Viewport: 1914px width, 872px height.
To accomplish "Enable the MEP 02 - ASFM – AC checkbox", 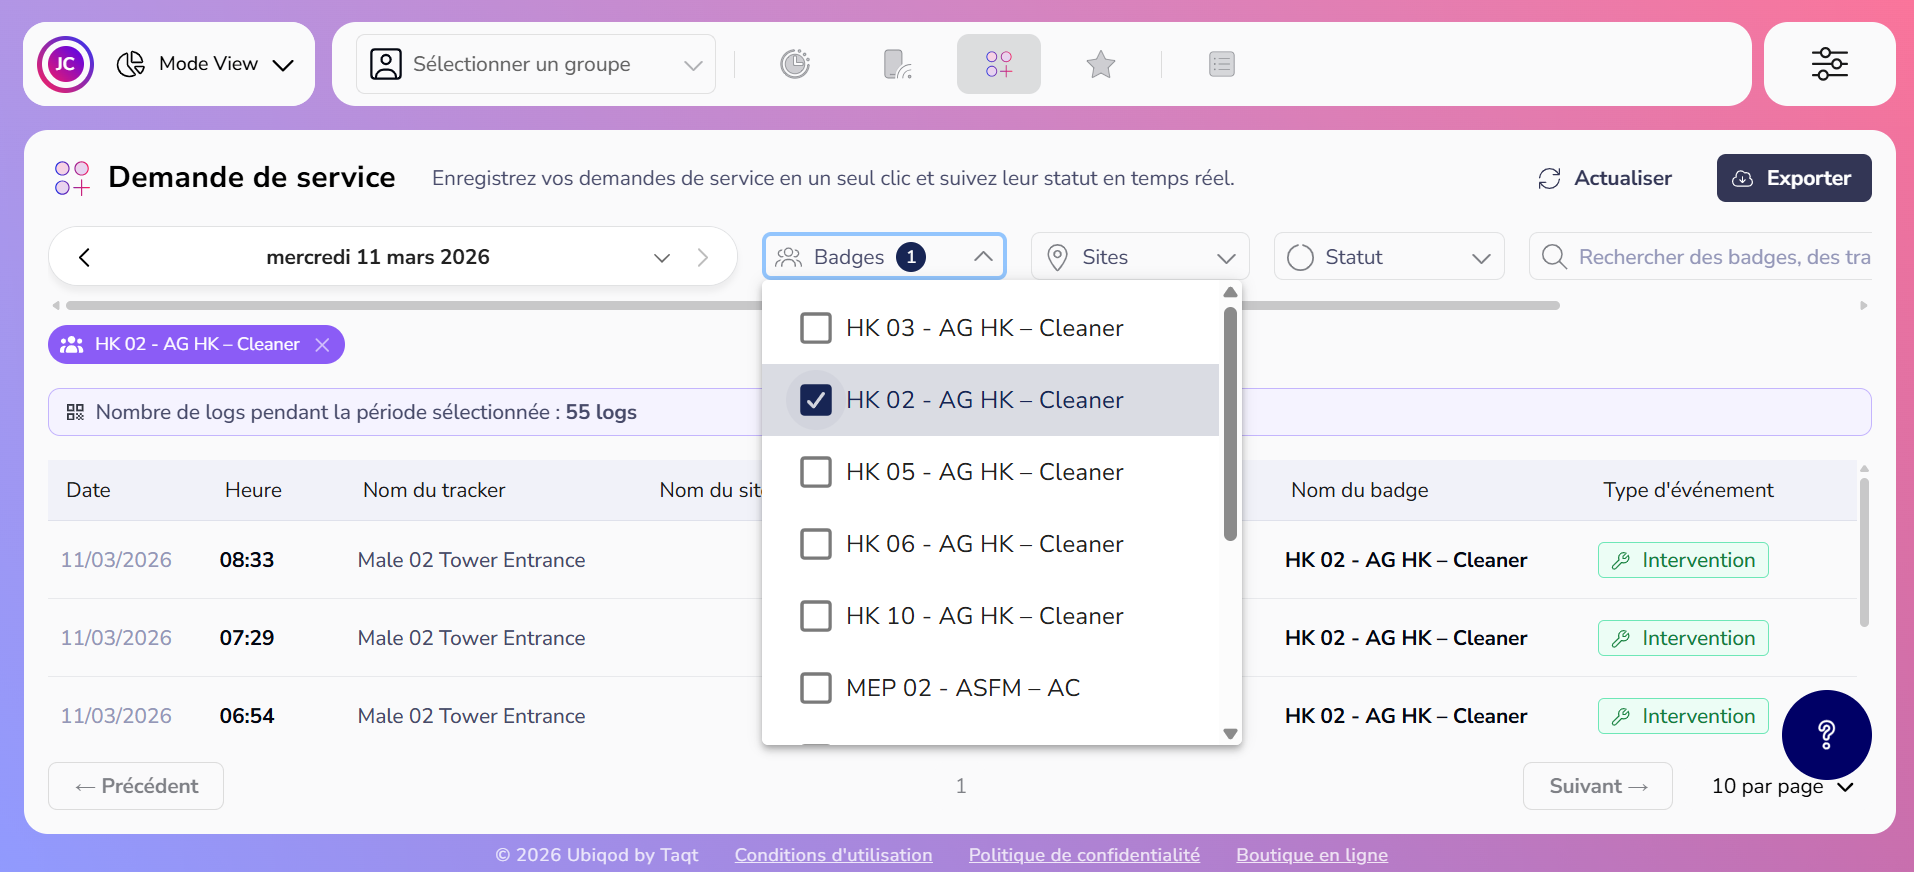I will [816, 688].
